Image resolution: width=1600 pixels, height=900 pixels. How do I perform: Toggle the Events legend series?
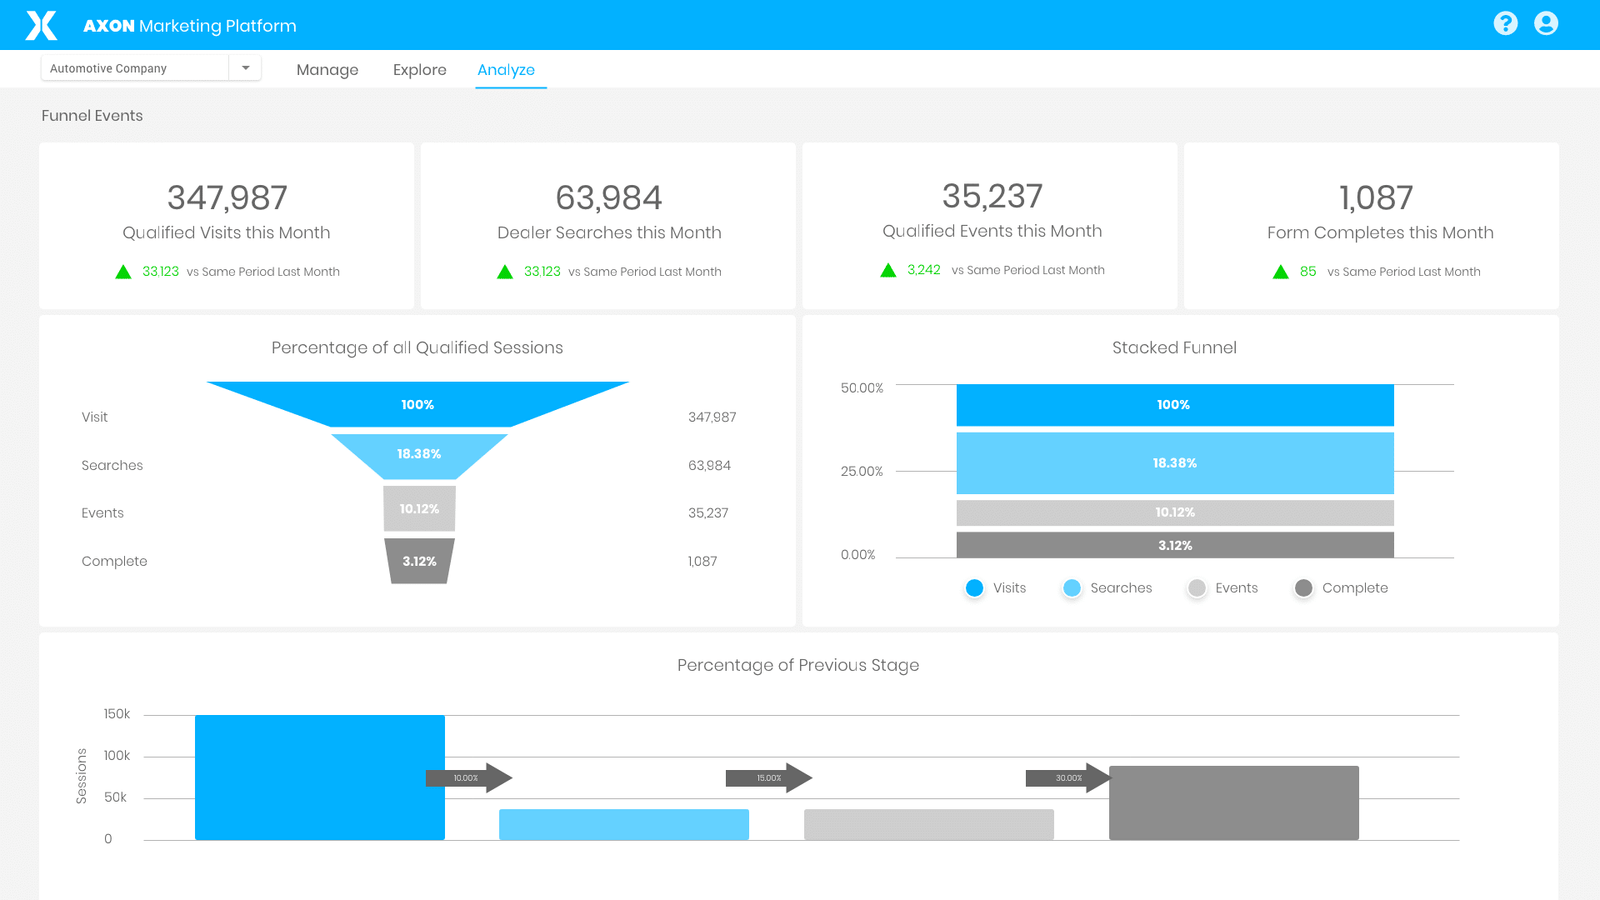(1197, 588)
